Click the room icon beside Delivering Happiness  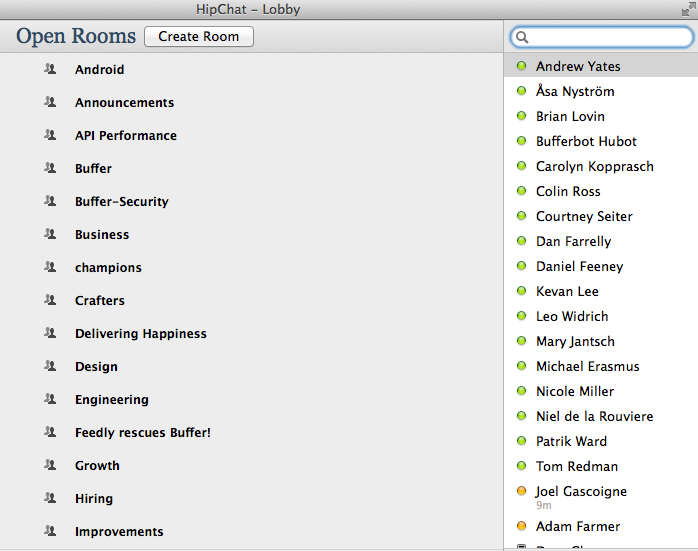click(x=50, y=333)
